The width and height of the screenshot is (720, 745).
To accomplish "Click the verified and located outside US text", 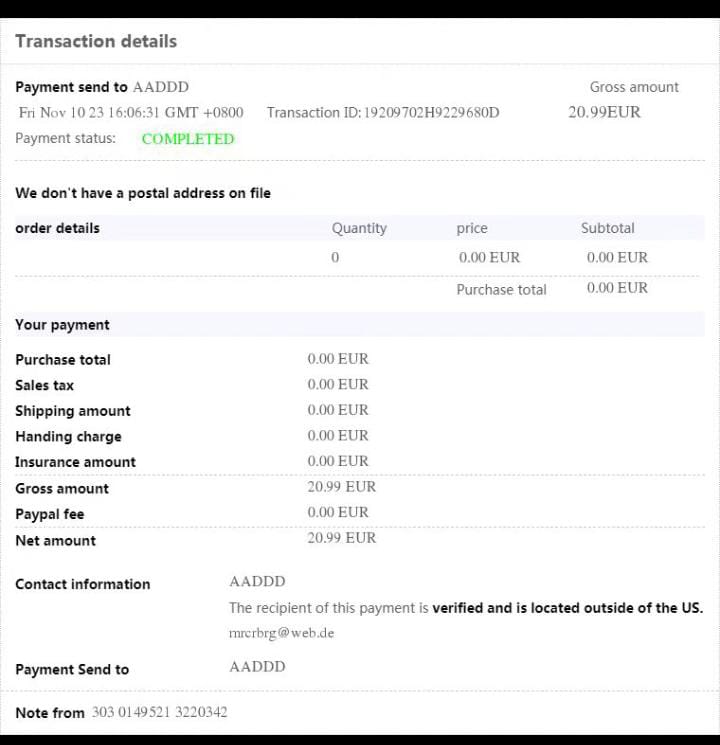I will pyautogui.click(x=567, y=608).
